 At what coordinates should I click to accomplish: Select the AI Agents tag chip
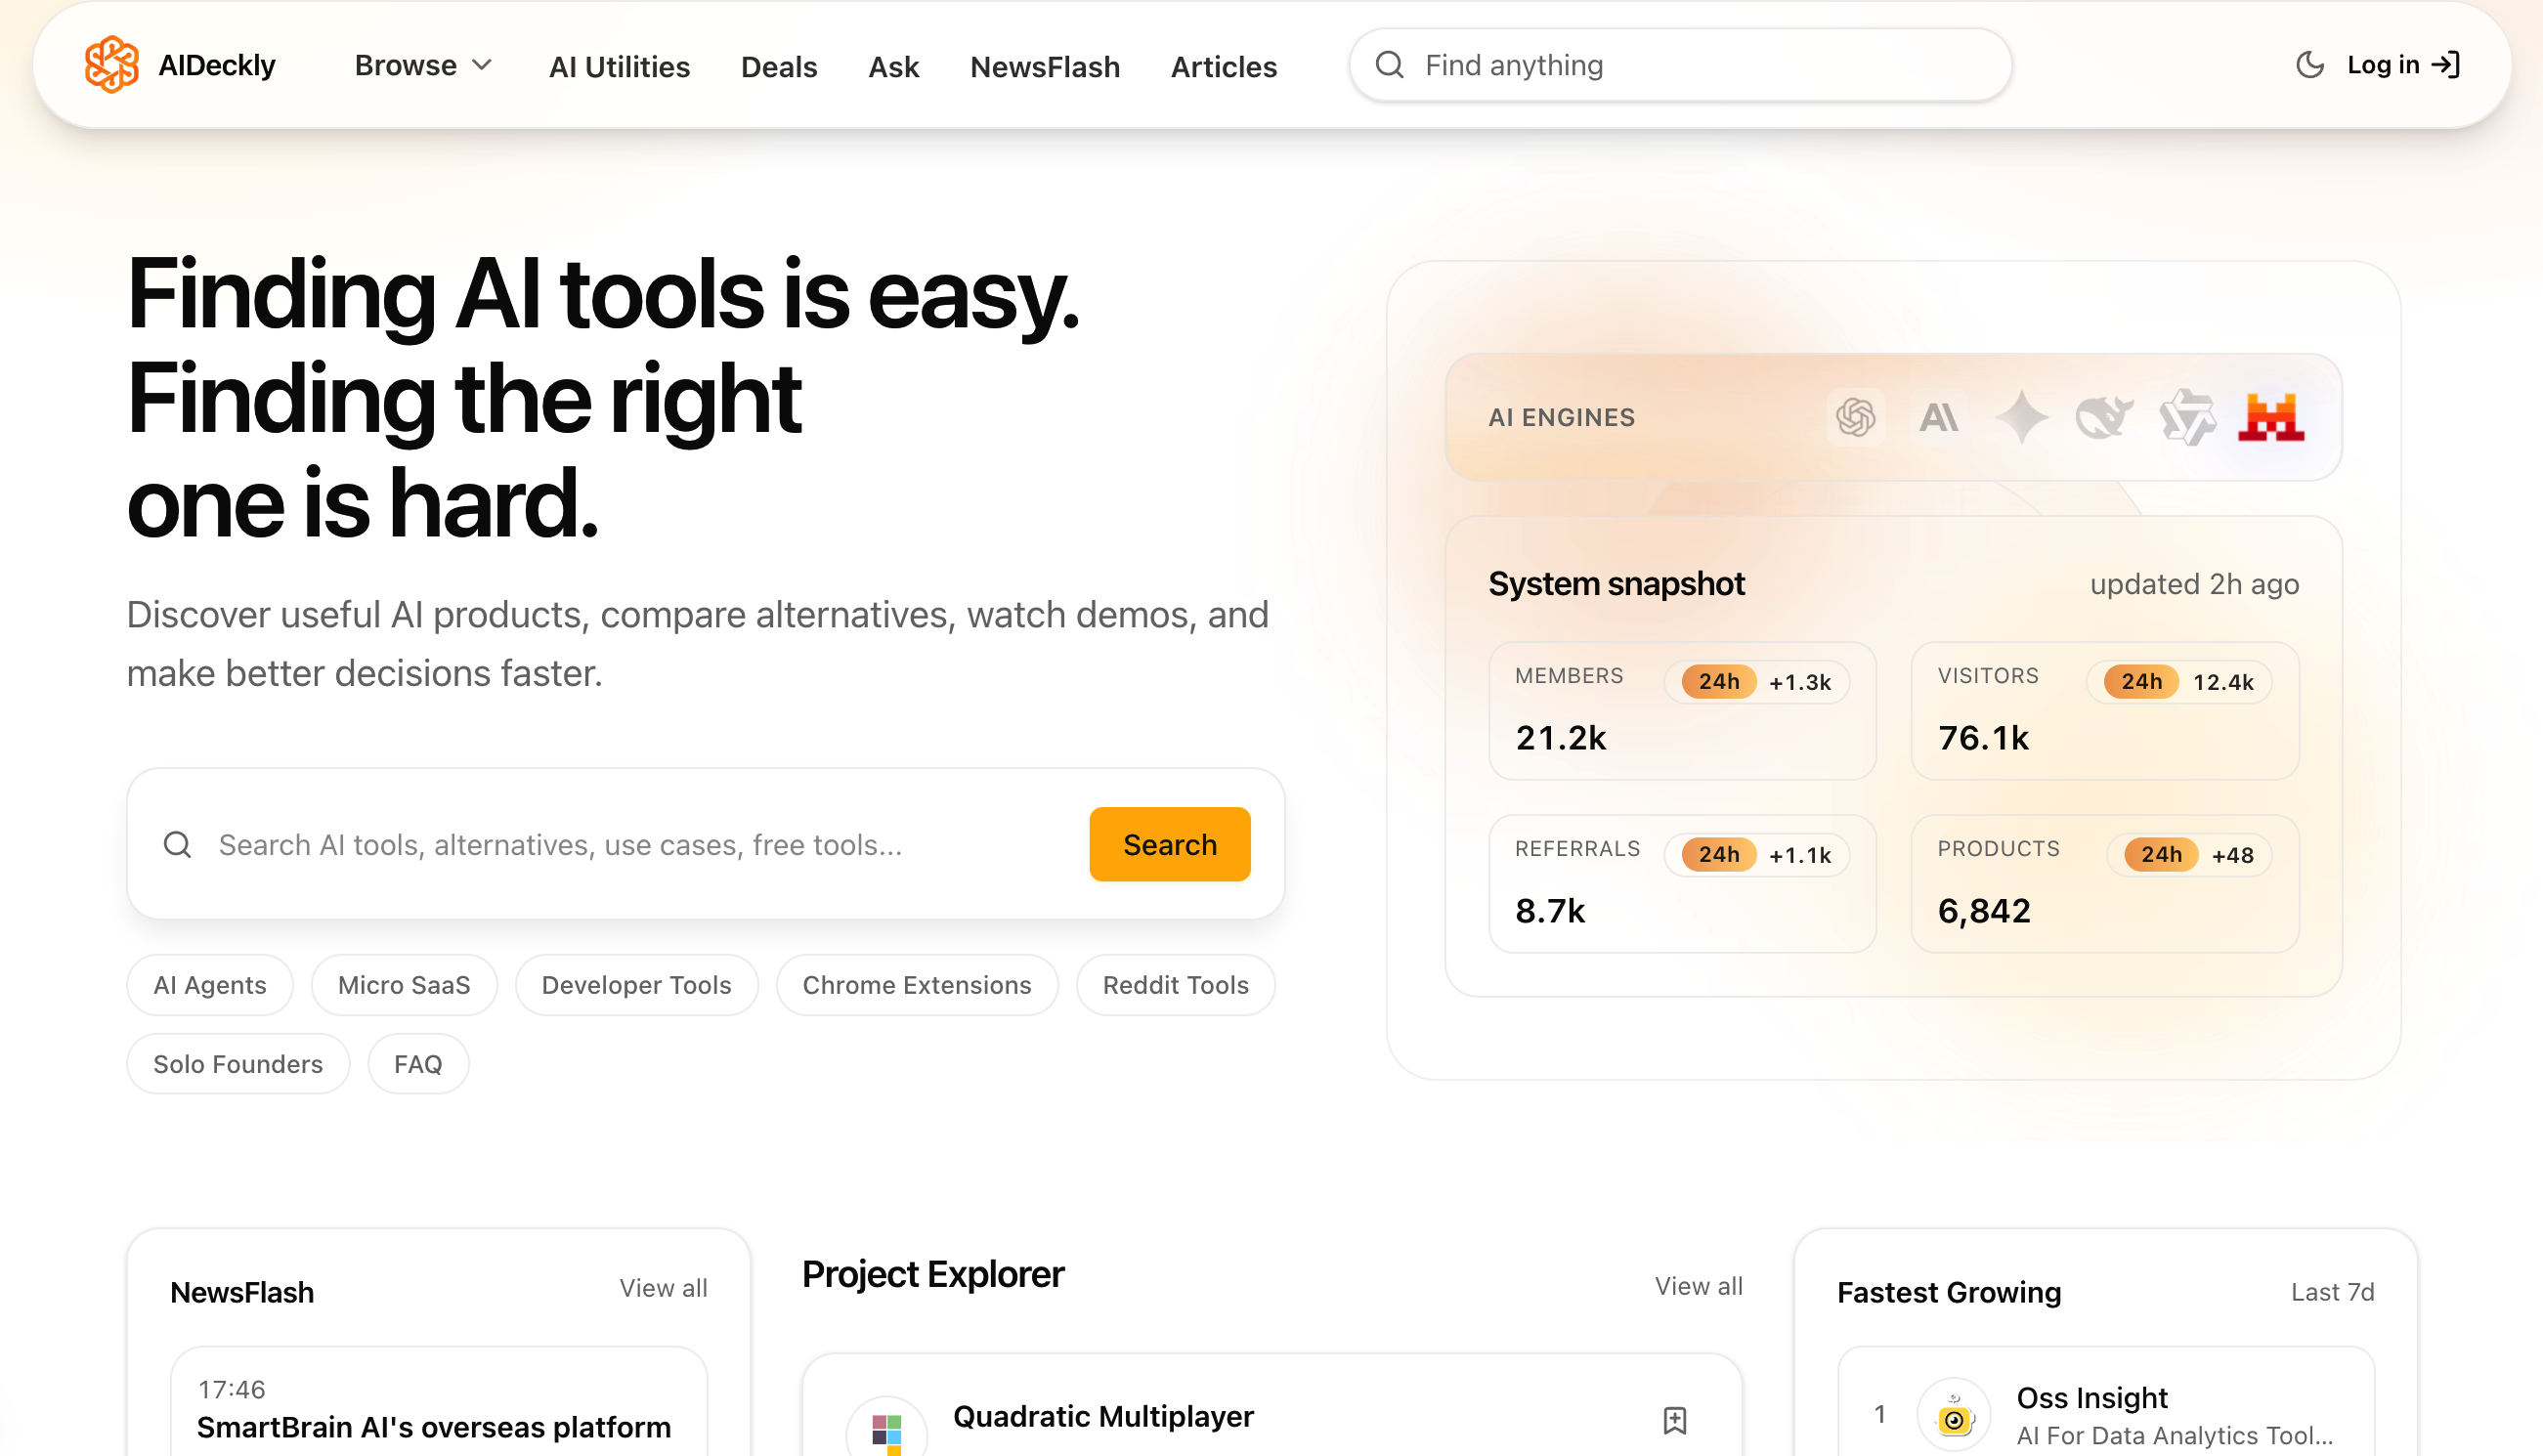coord(210,985)
